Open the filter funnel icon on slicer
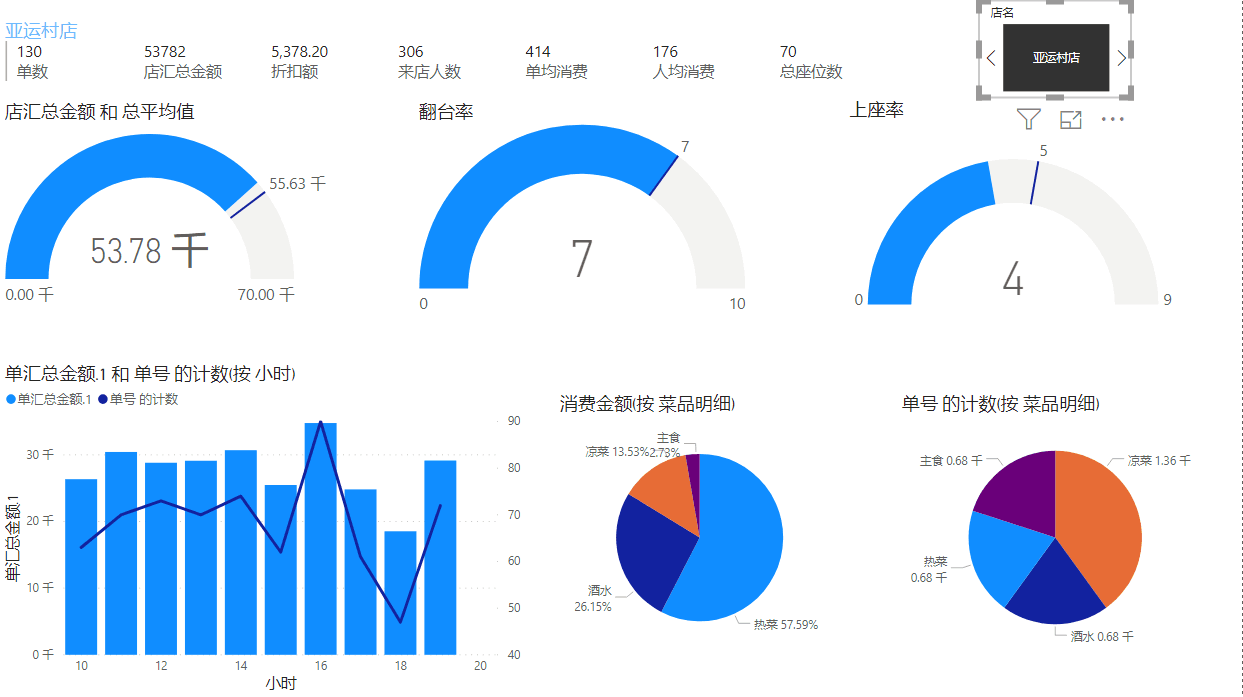The height and width of the screenshot is (697, 1243). [1028, 119]
